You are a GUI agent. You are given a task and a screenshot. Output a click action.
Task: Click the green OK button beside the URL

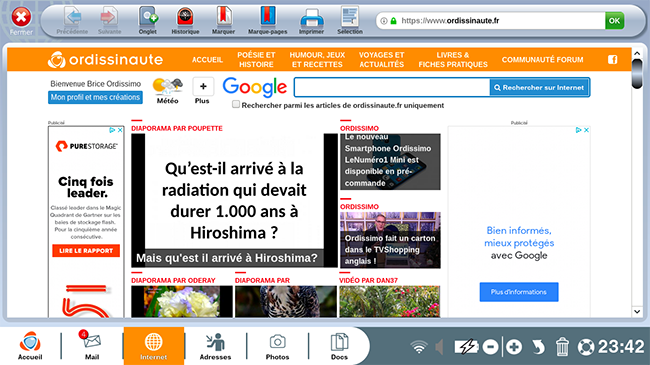614,20
